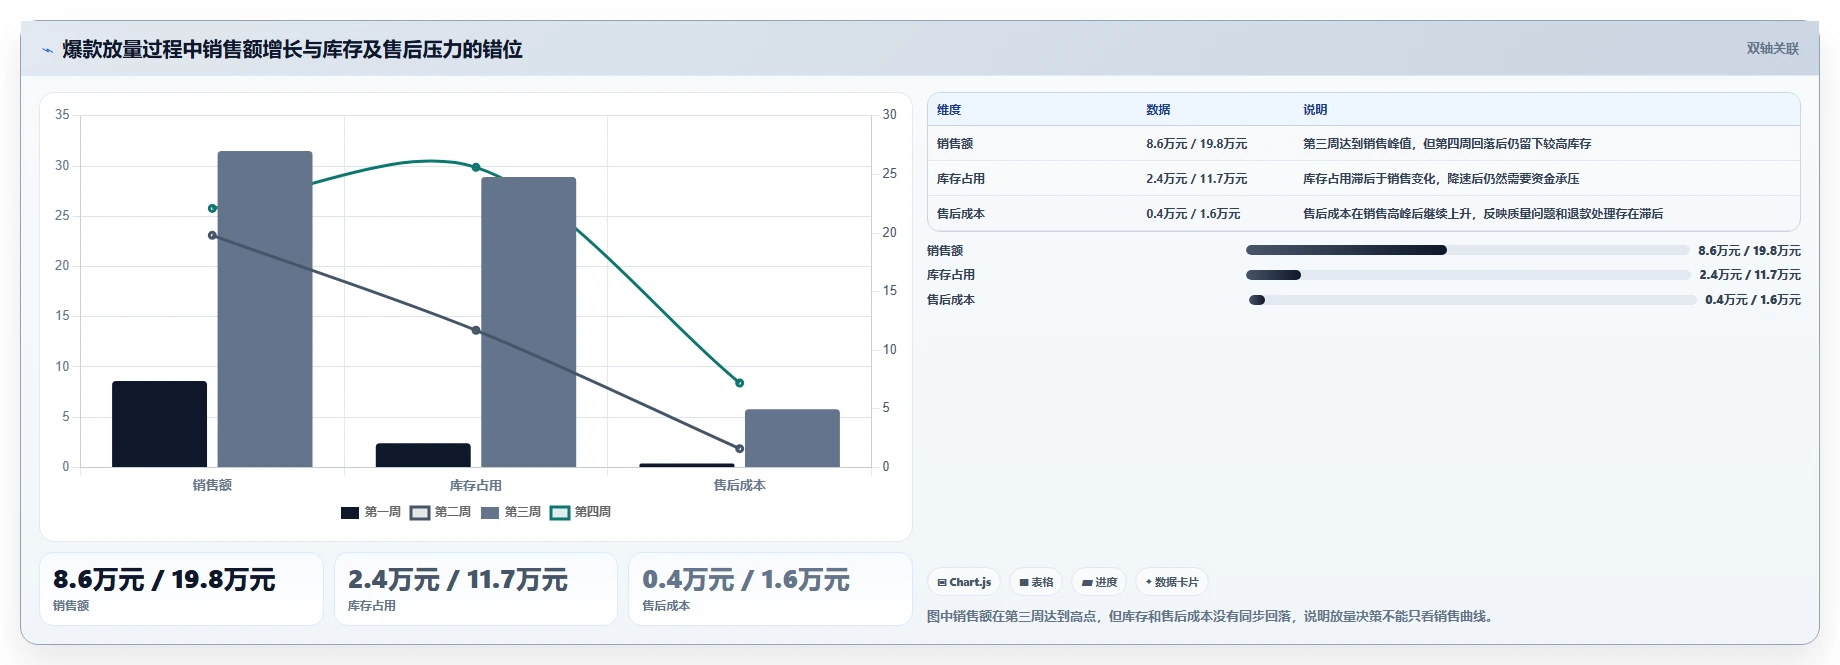Image resolution: width=1840 pixels, height=665 pixels.
Task: Click the 售后成本 progress bar
Action: coord(1472,300)
